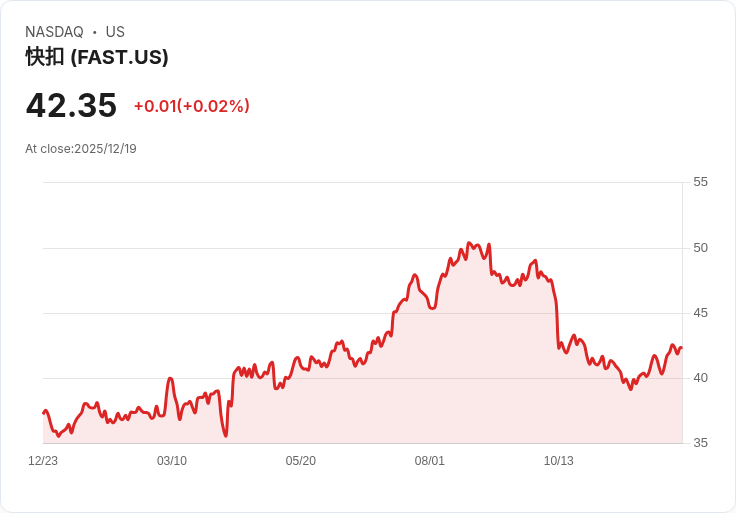Select the 10/13 date on the x-axis

558,461
